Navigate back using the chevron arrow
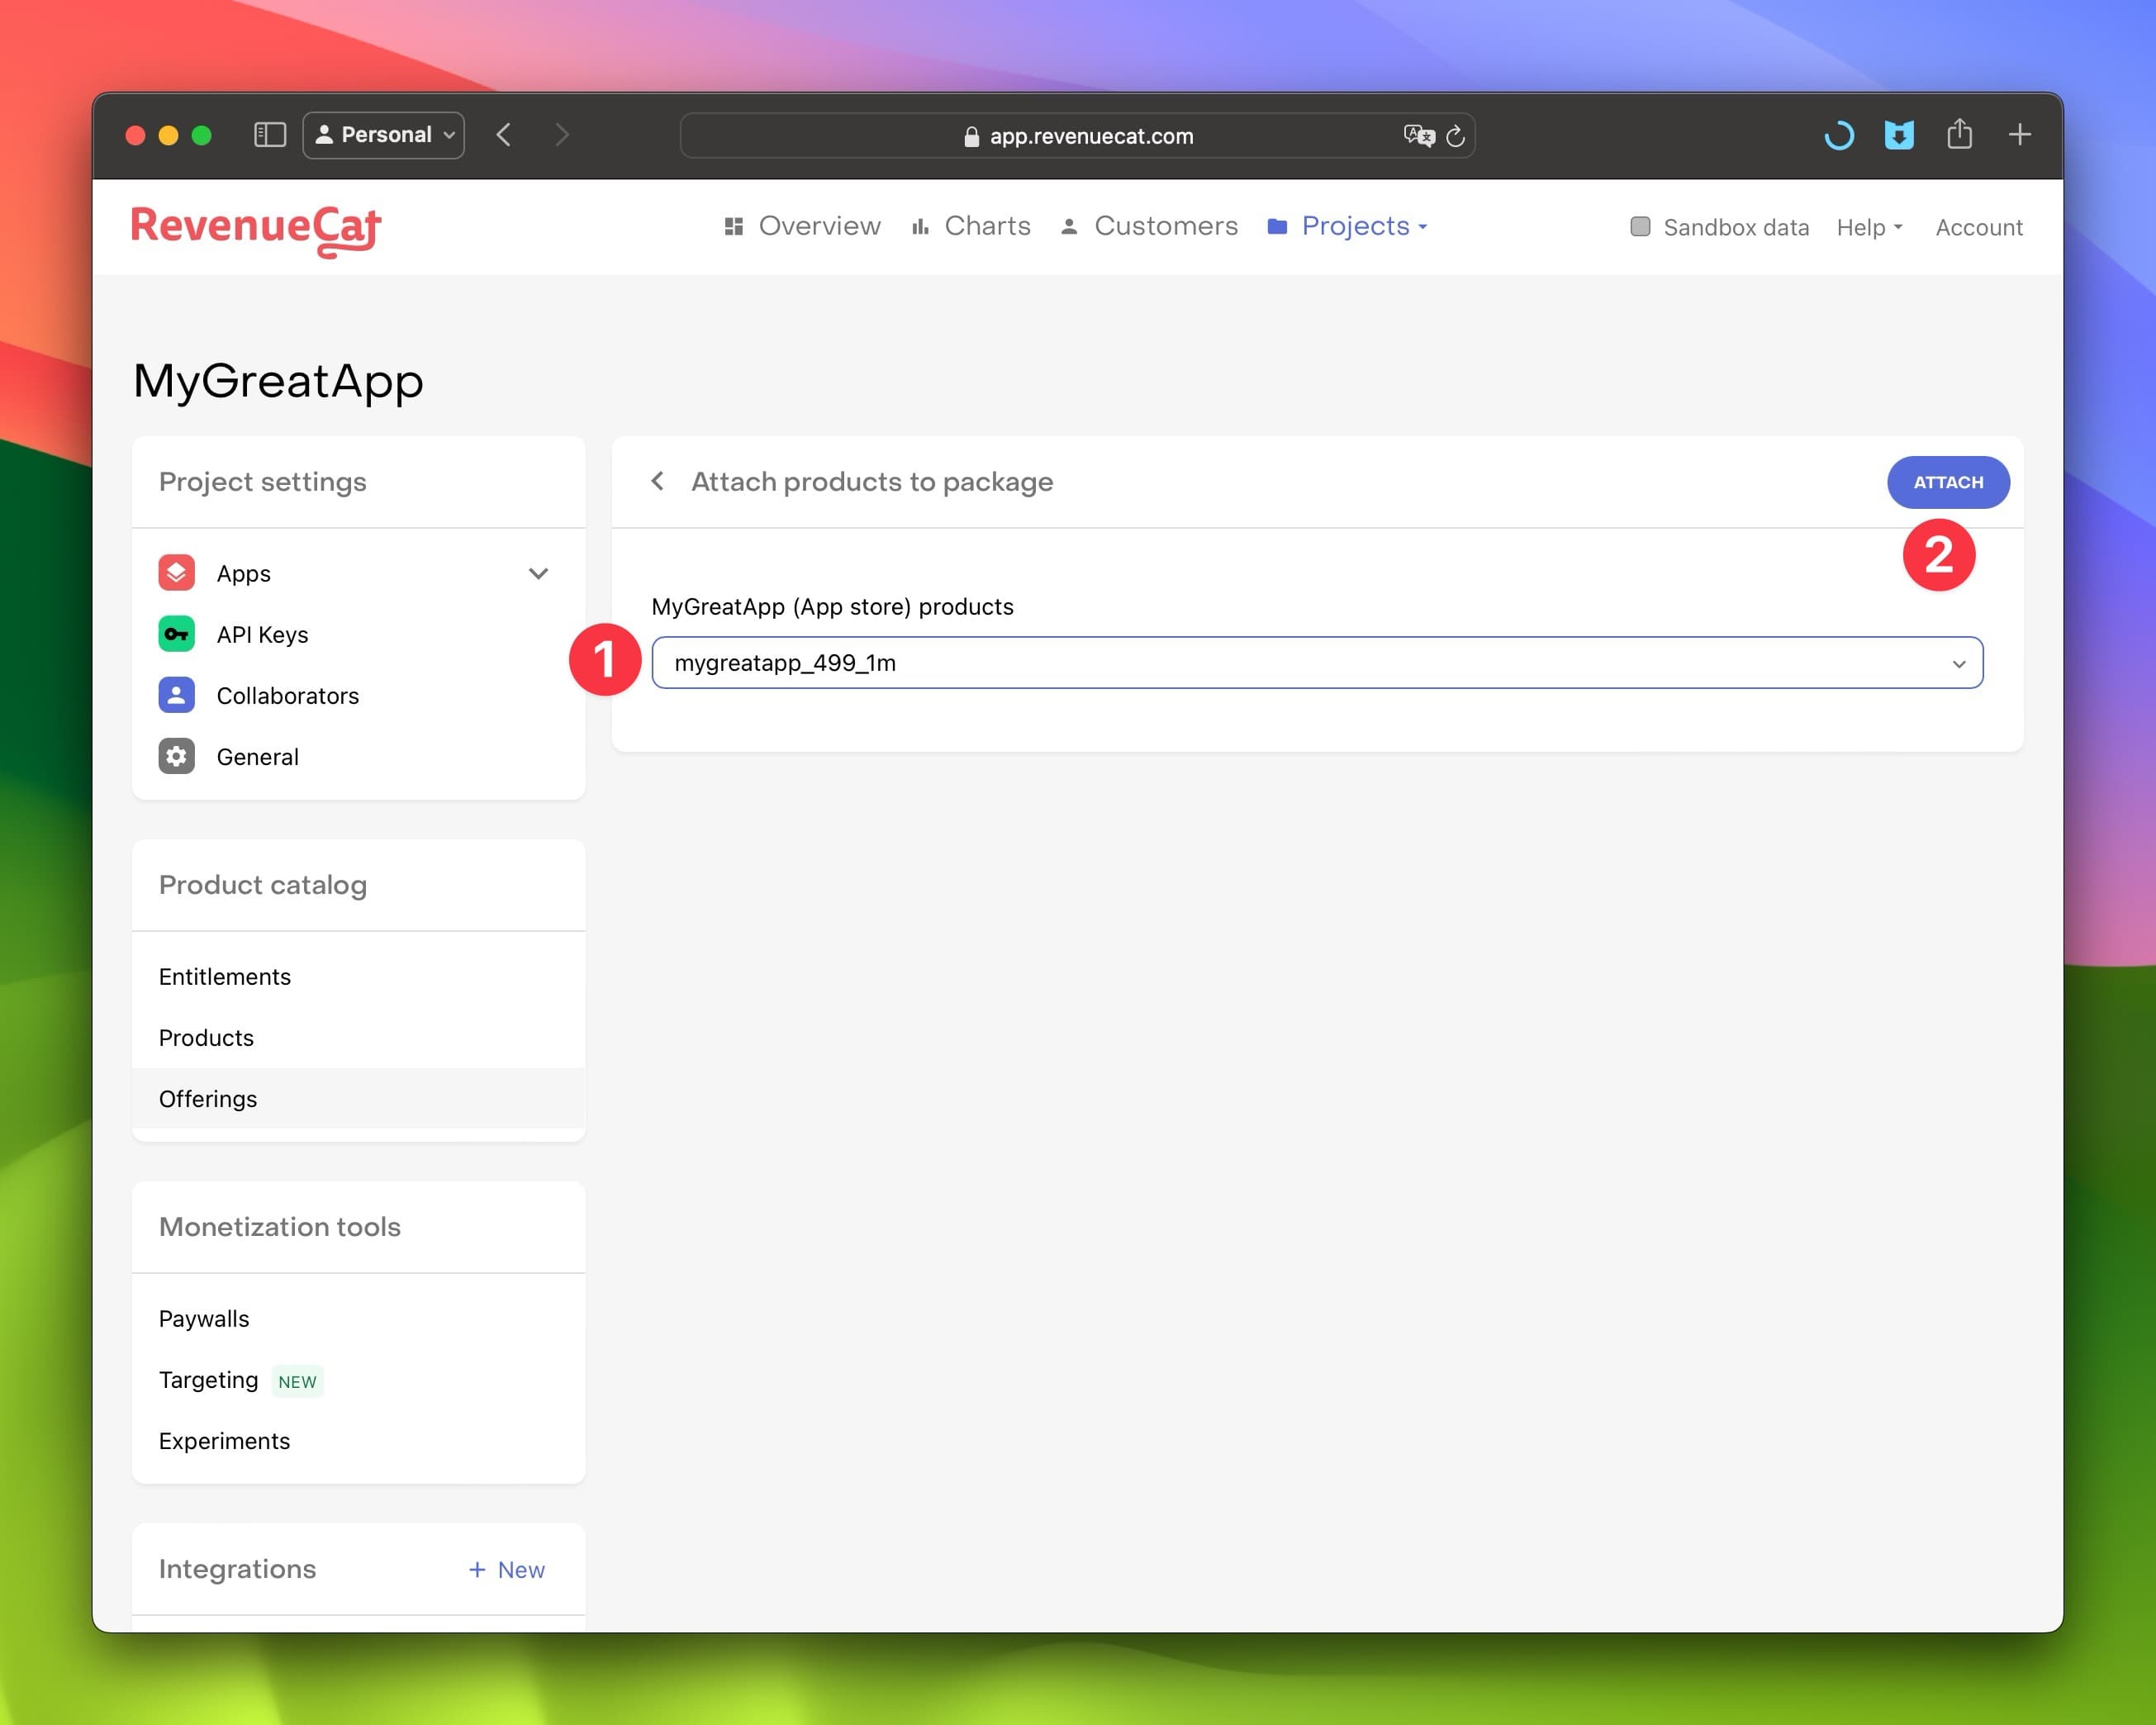The width and height of the screenshot is (2156, 1725). pyautogui.click(x=660, y=482)
